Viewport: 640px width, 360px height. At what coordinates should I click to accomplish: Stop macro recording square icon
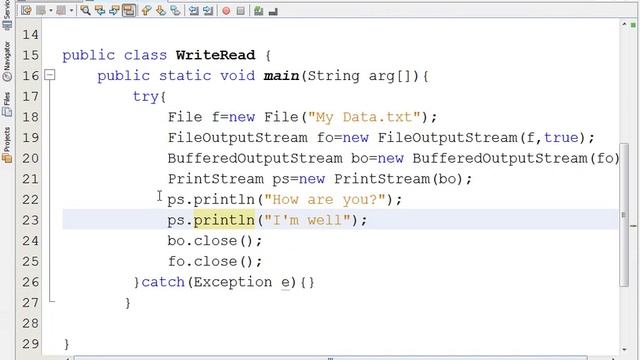point(241,11)
